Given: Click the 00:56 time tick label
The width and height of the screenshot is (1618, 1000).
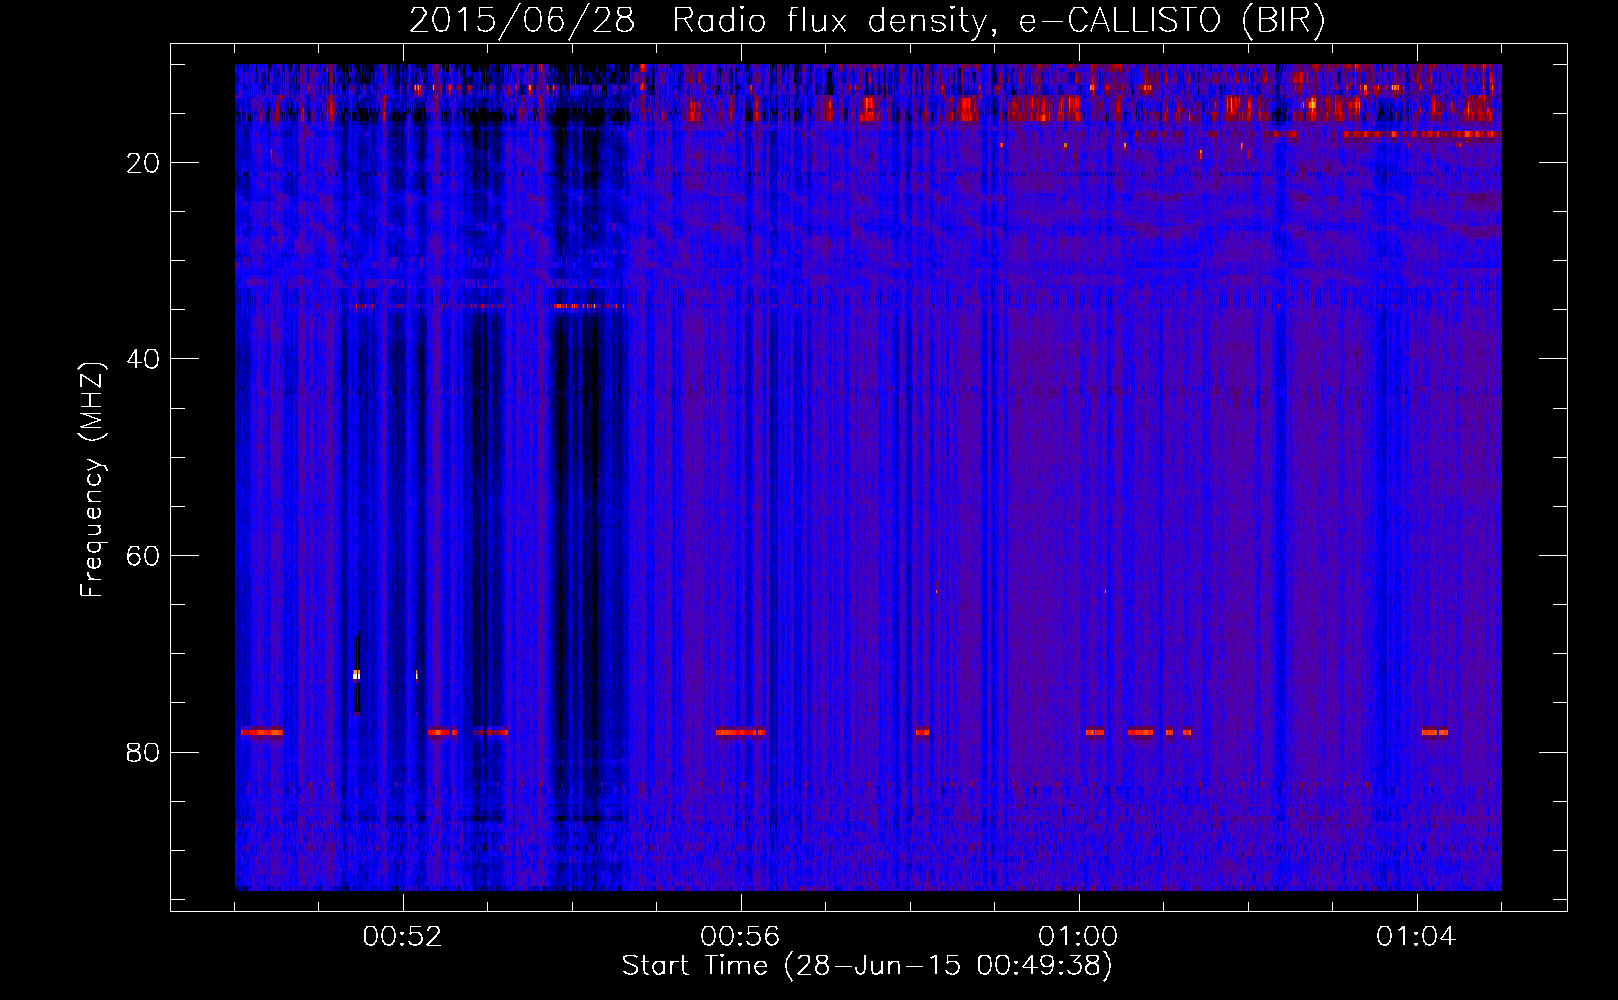Looking at the screenshot, I should [740, 937].
